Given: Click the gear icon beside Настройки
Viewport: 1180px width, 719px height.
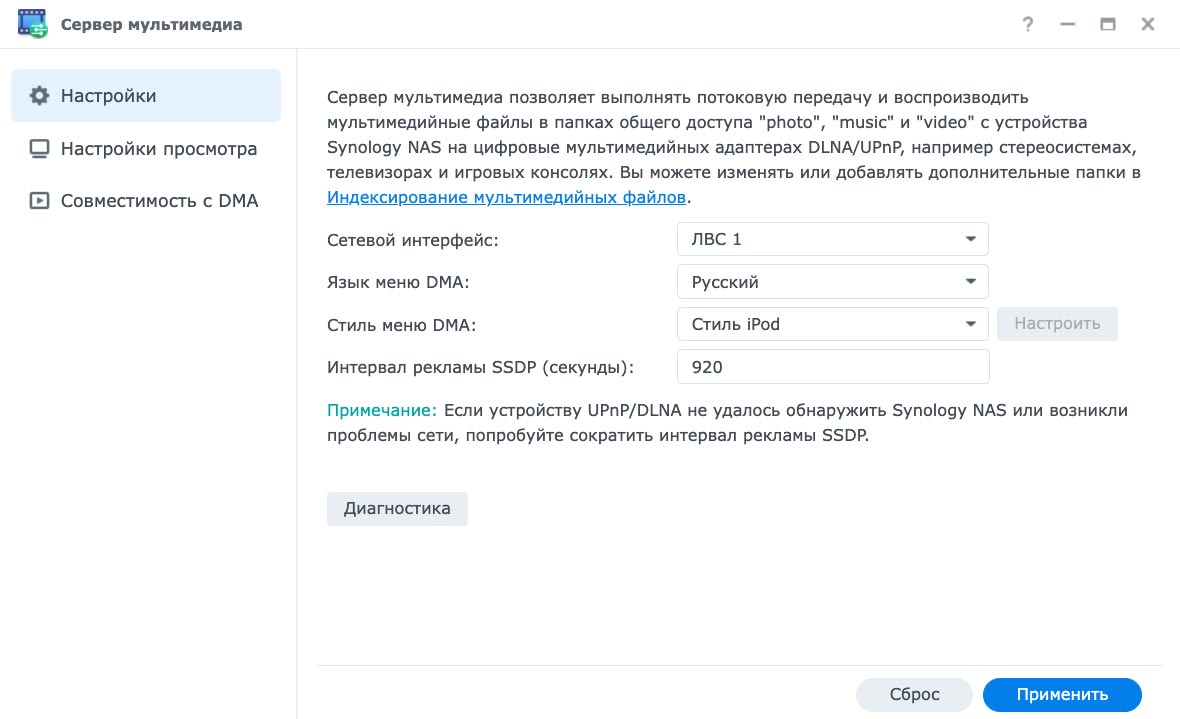Looking at the screenshot, I should coord(39,96).
